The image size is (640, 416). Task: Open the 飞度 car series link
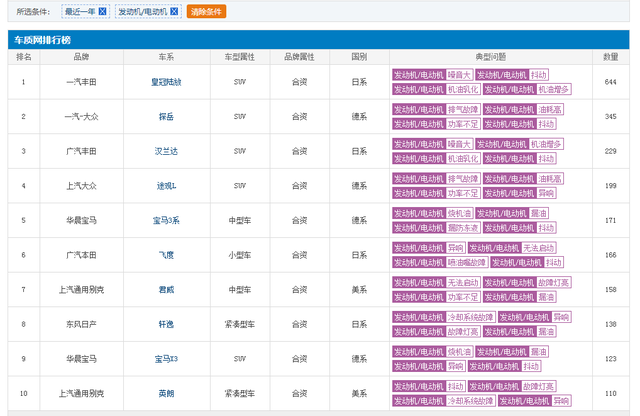166,255
